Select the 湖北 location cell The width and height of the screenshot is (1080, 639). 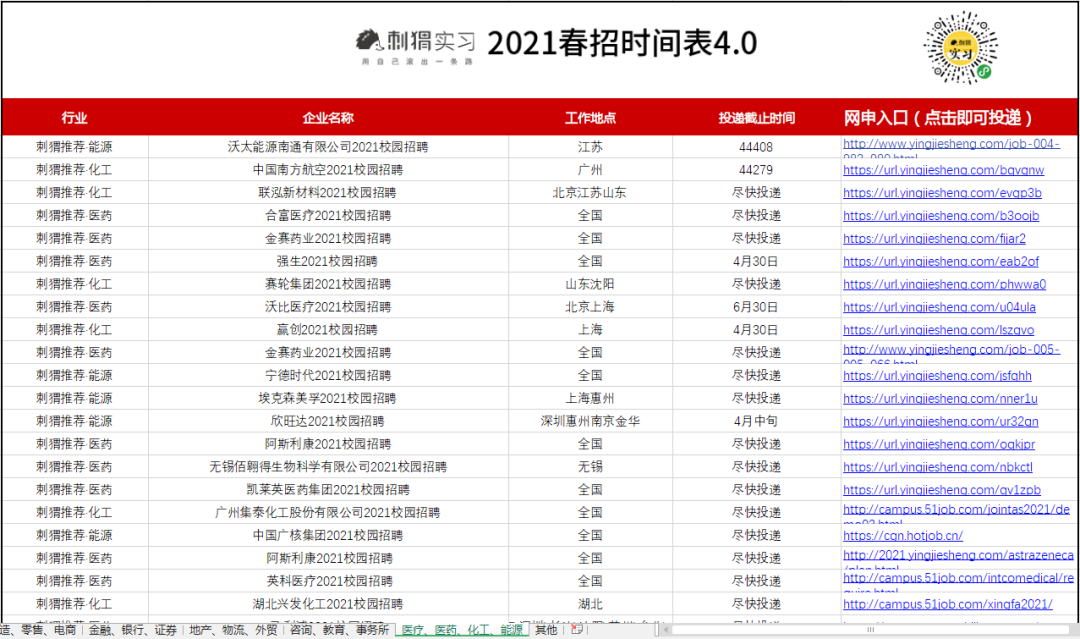pyautogui.click(x=590, y=604)
